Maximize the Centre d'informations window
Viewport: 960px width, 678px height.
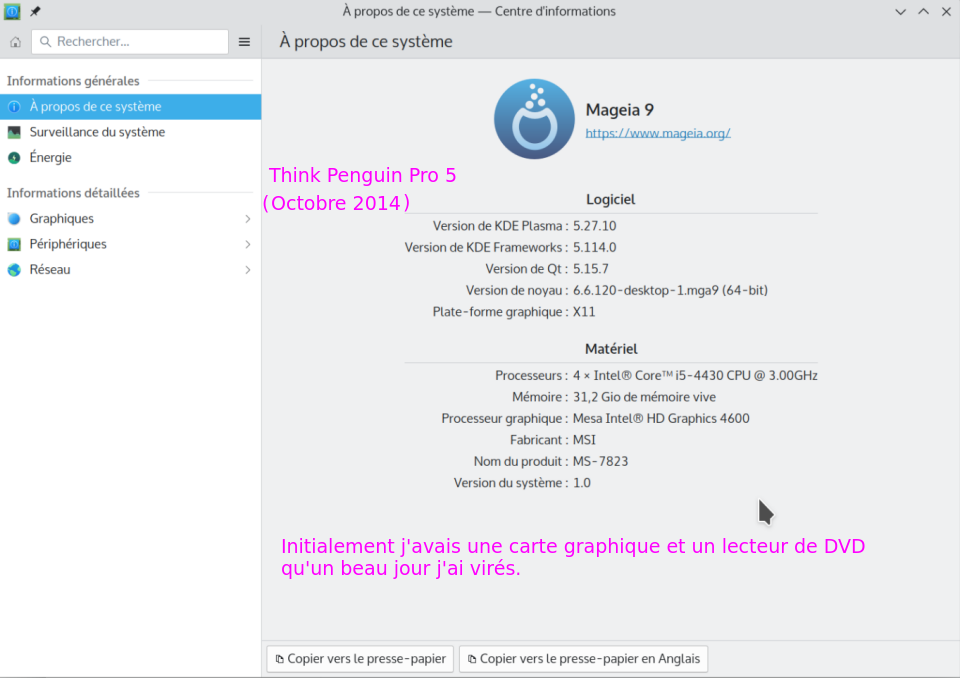[923, 12]
